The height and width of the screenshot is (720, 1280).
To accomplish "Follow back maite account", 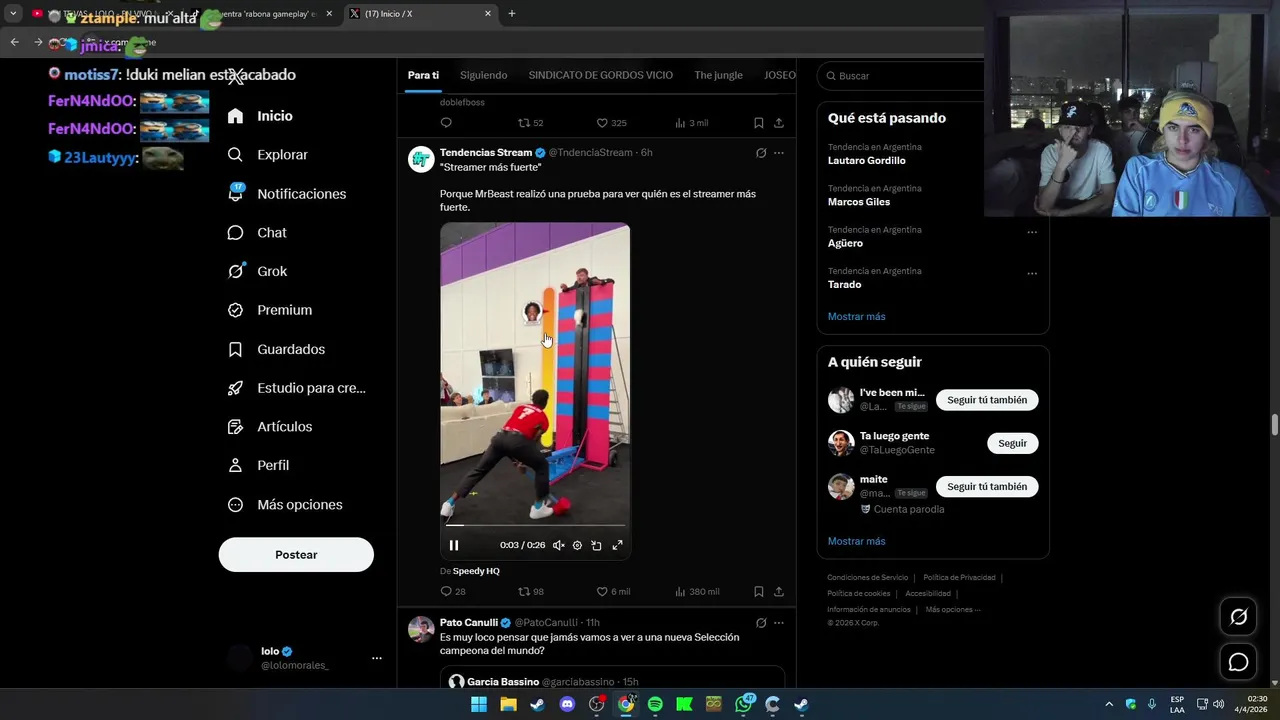I will [x=987, y=487].
